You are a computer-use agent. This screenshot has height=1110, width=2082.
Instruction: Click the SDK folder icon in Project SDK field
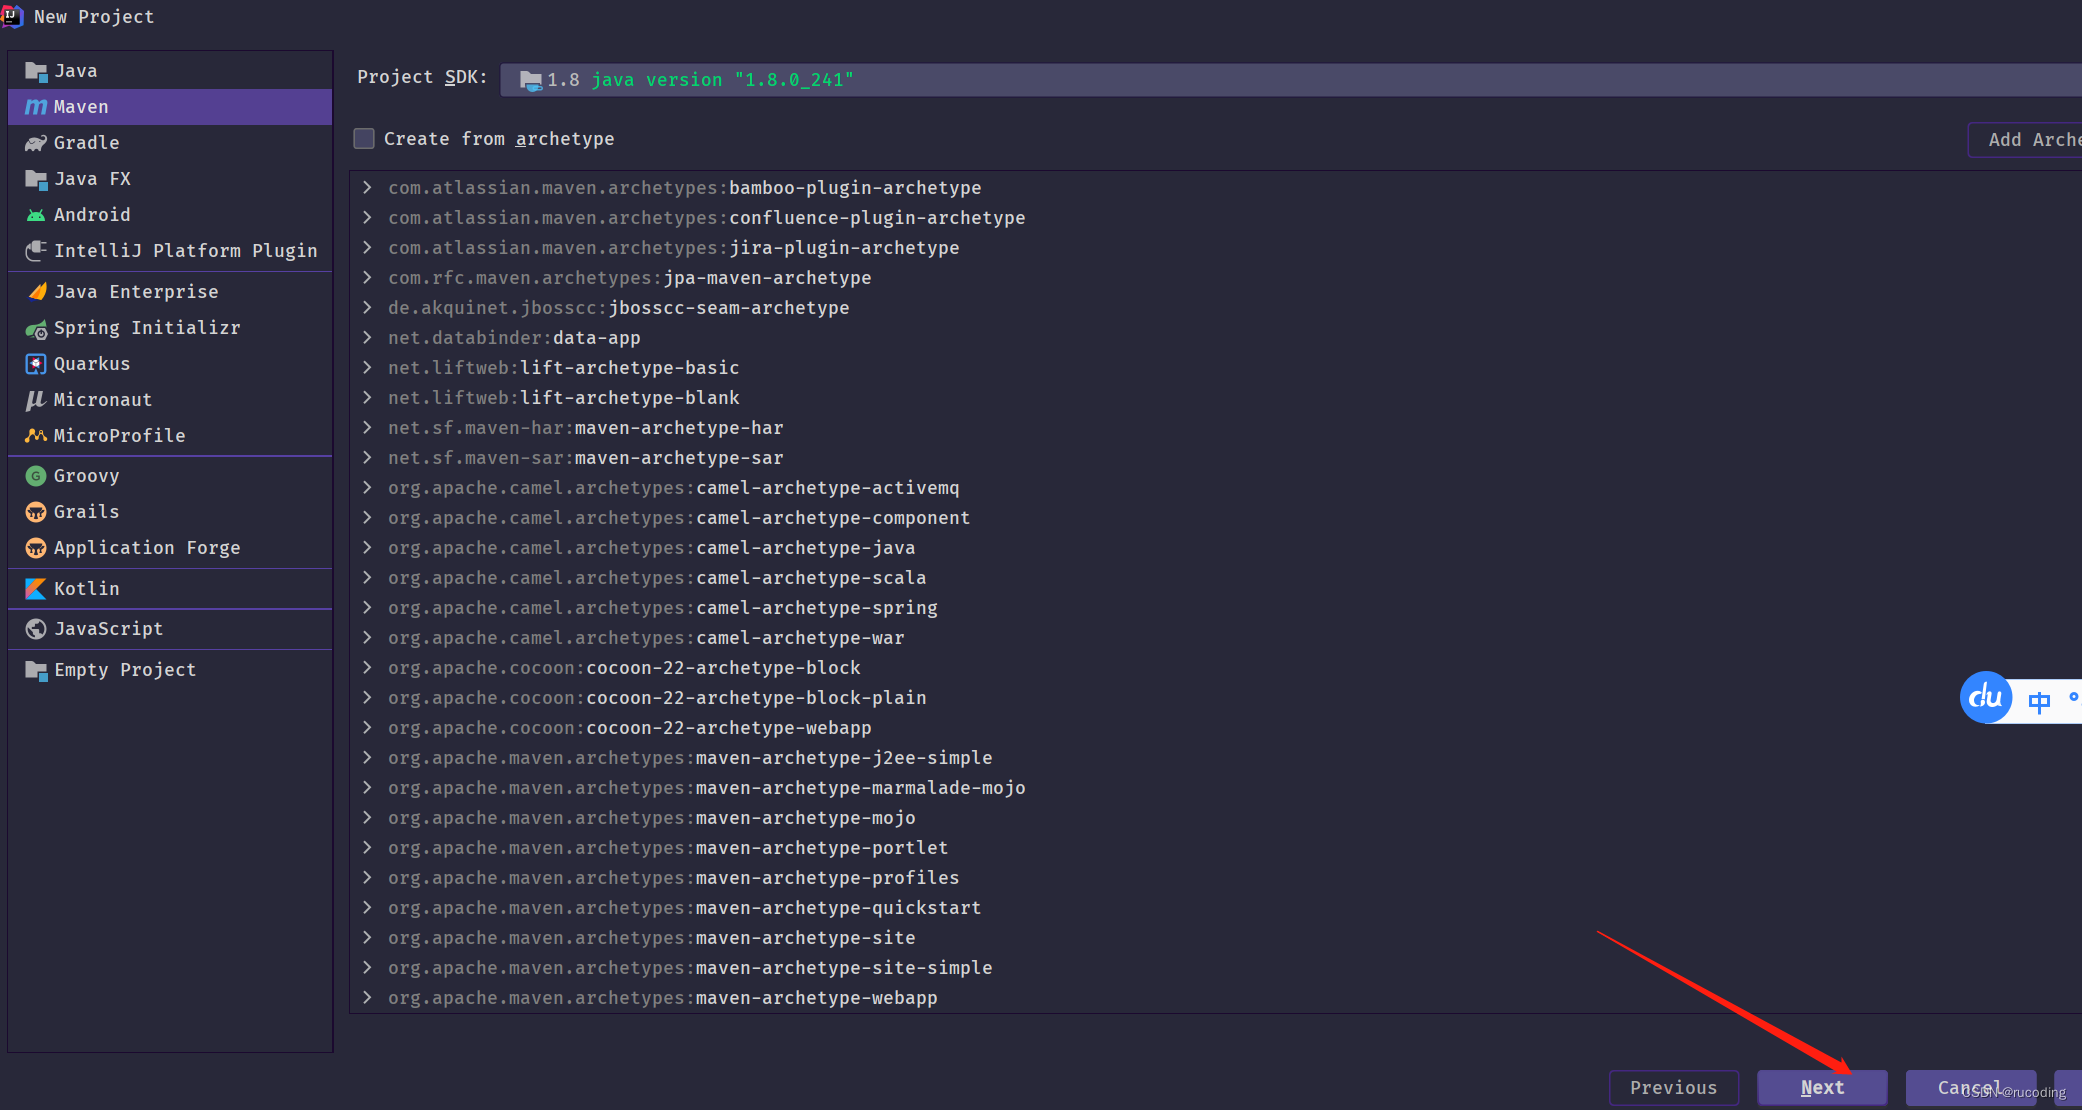[531, 80]
